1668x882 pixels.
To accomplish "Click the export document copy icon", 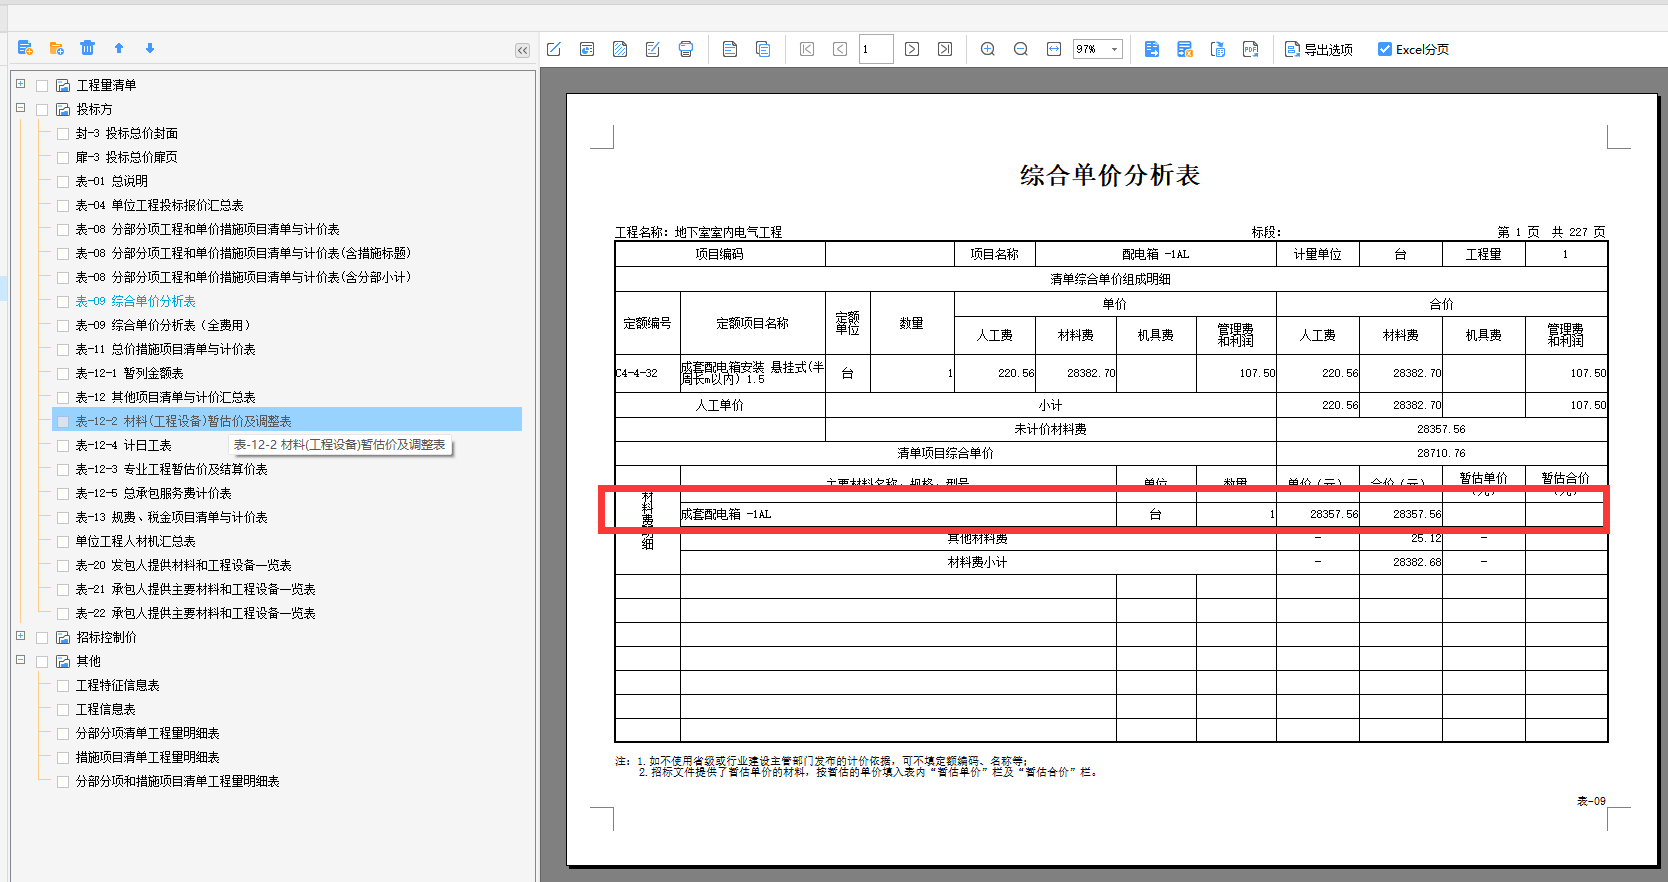I will 1218,49.
